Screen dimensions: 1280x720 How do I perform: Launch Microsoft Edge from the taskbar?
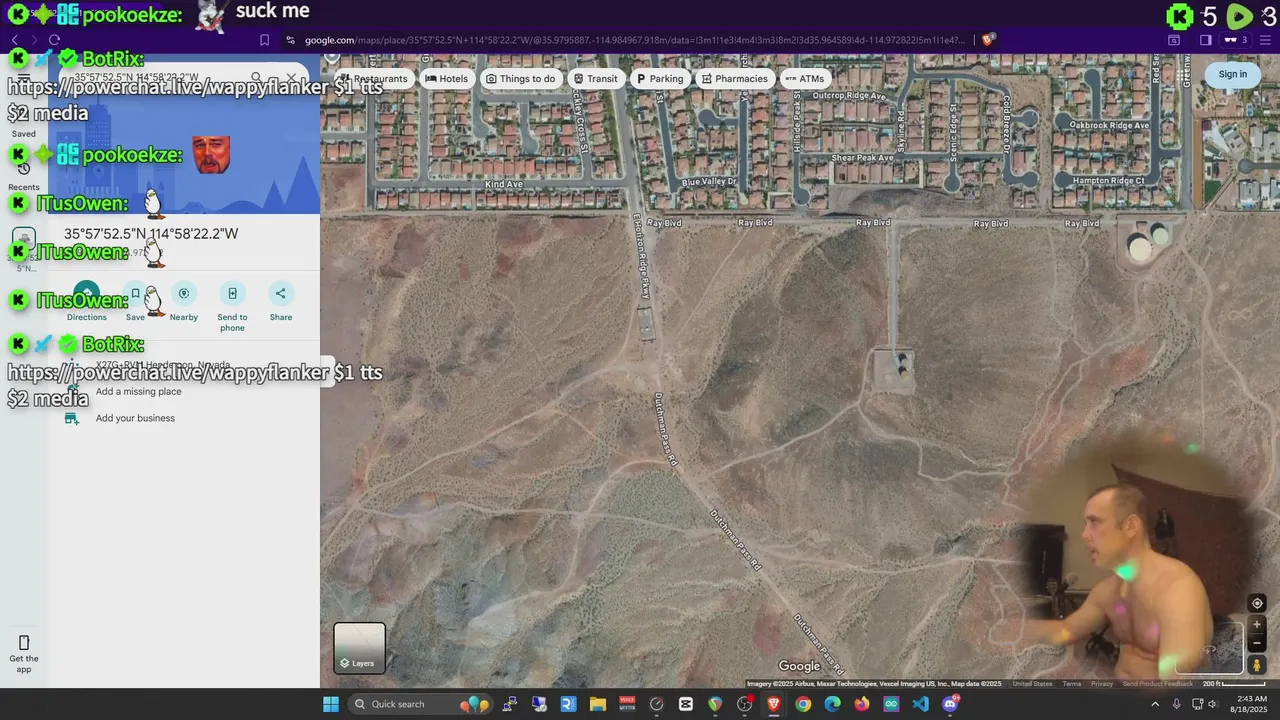tap(832, 704)
